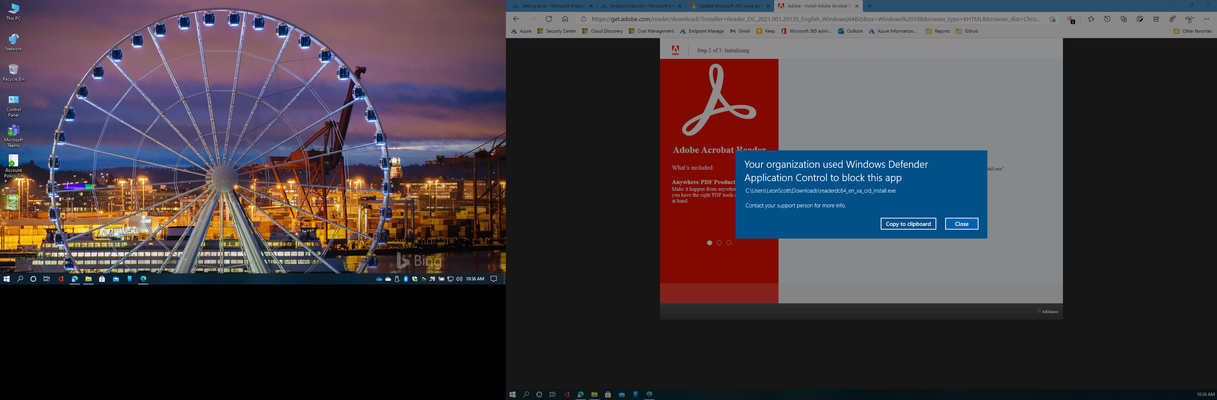Open Task View on right taskbar

pyautogui.click(x=552, y=394)
